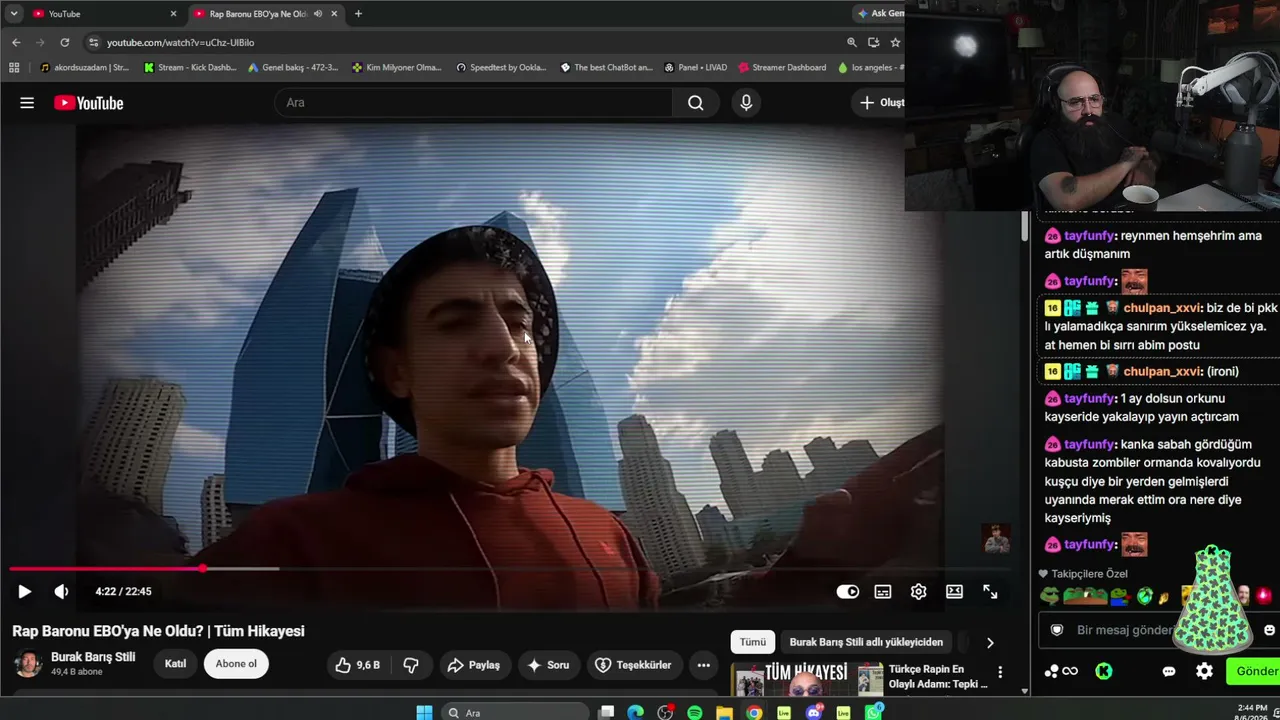Start voice search with the microphone

click(746, 103)
